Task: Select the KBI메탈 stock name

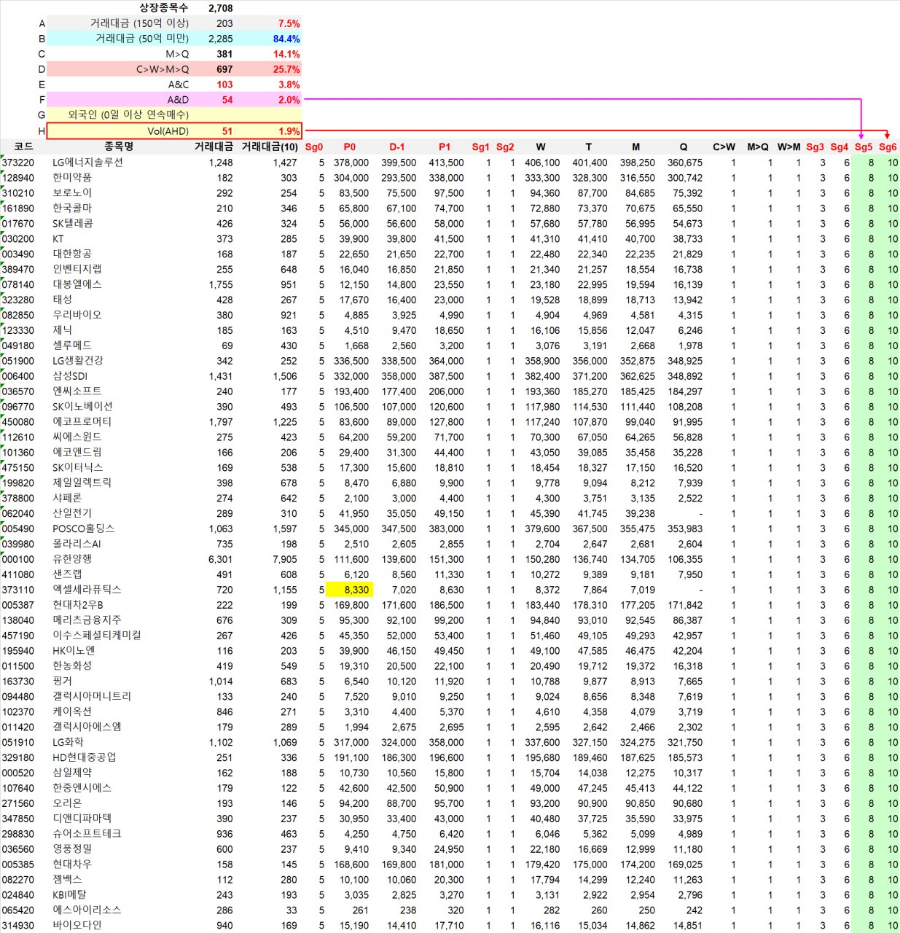Action: [x=69, y=895]
